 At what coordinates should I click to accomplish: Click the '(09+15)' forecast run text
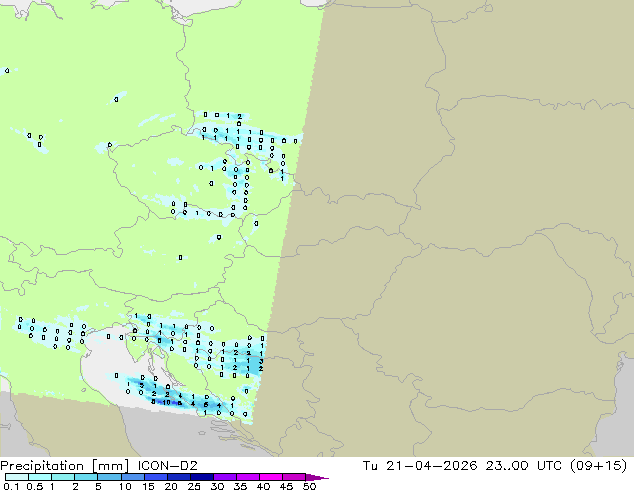(x=598, y=466)
